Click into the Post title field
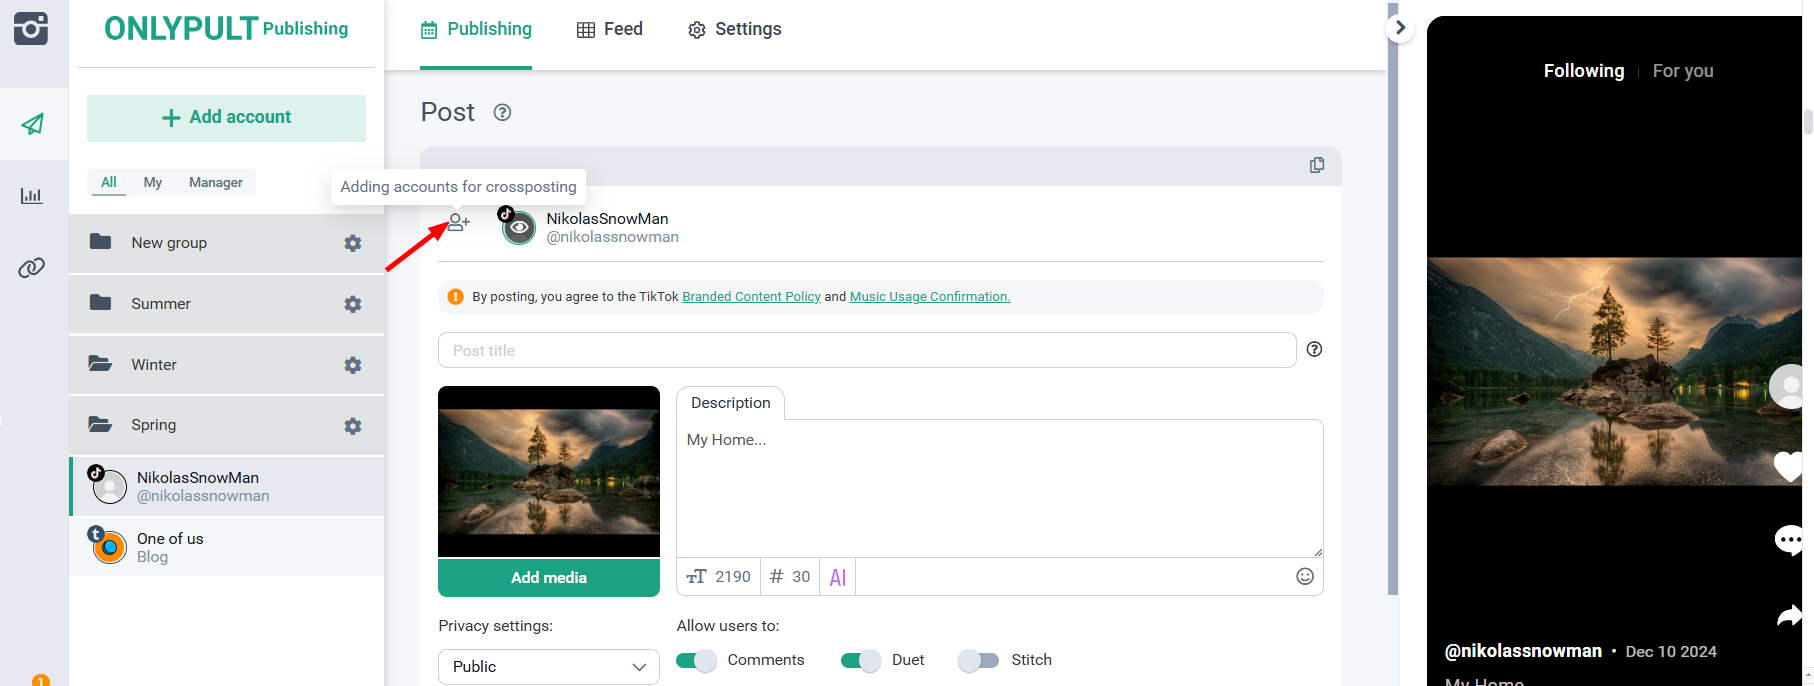Viewport: 1814px width, 686px height. 866,350
